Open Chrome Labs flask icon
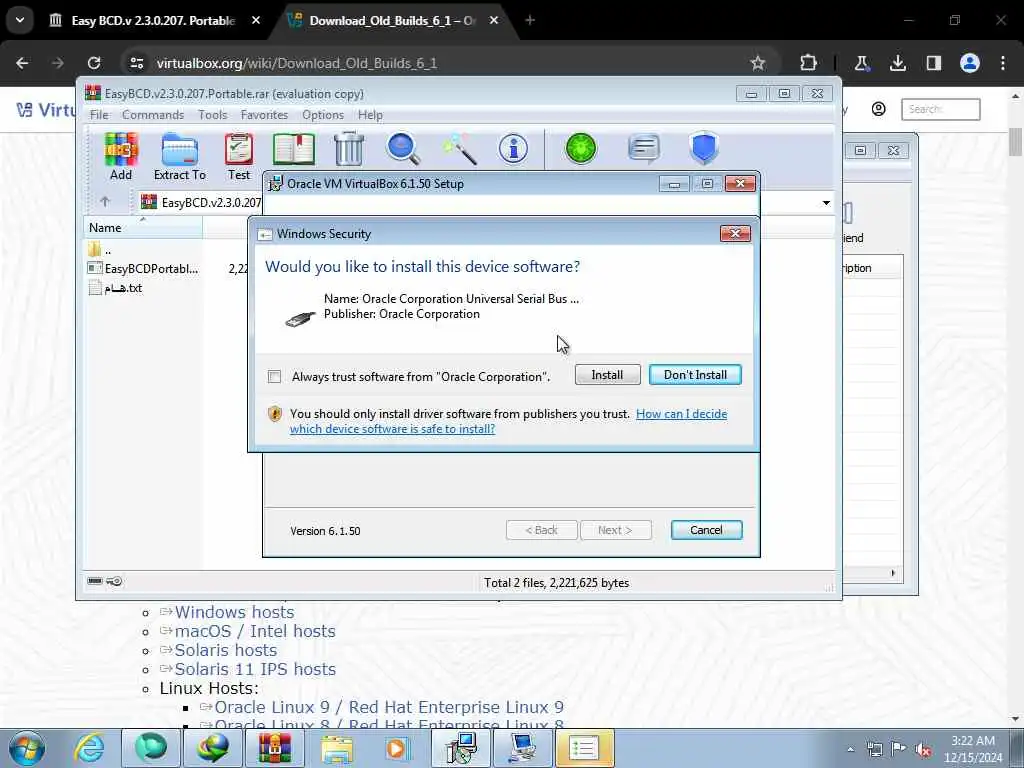 point(861,63)
